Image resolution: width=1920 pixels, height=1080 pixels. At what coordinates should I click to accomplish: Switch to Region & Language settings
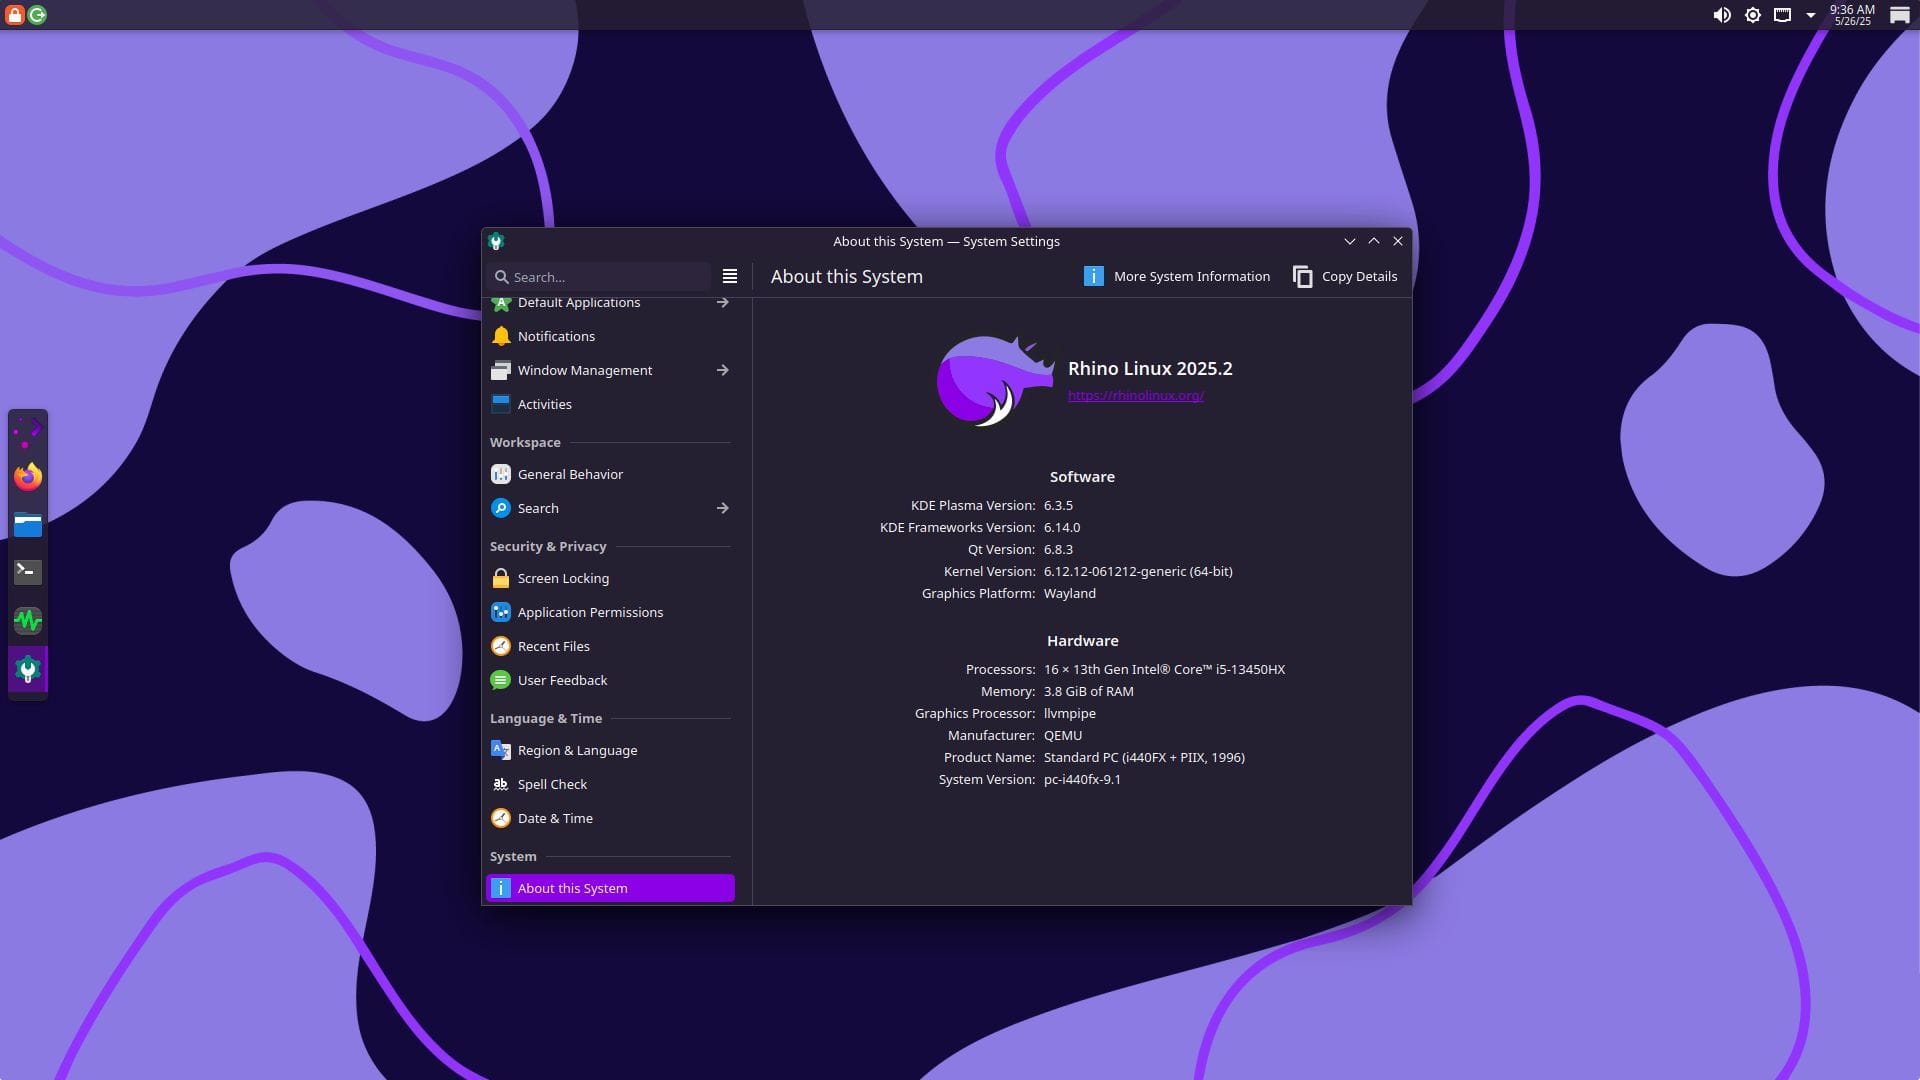[577, 750]
